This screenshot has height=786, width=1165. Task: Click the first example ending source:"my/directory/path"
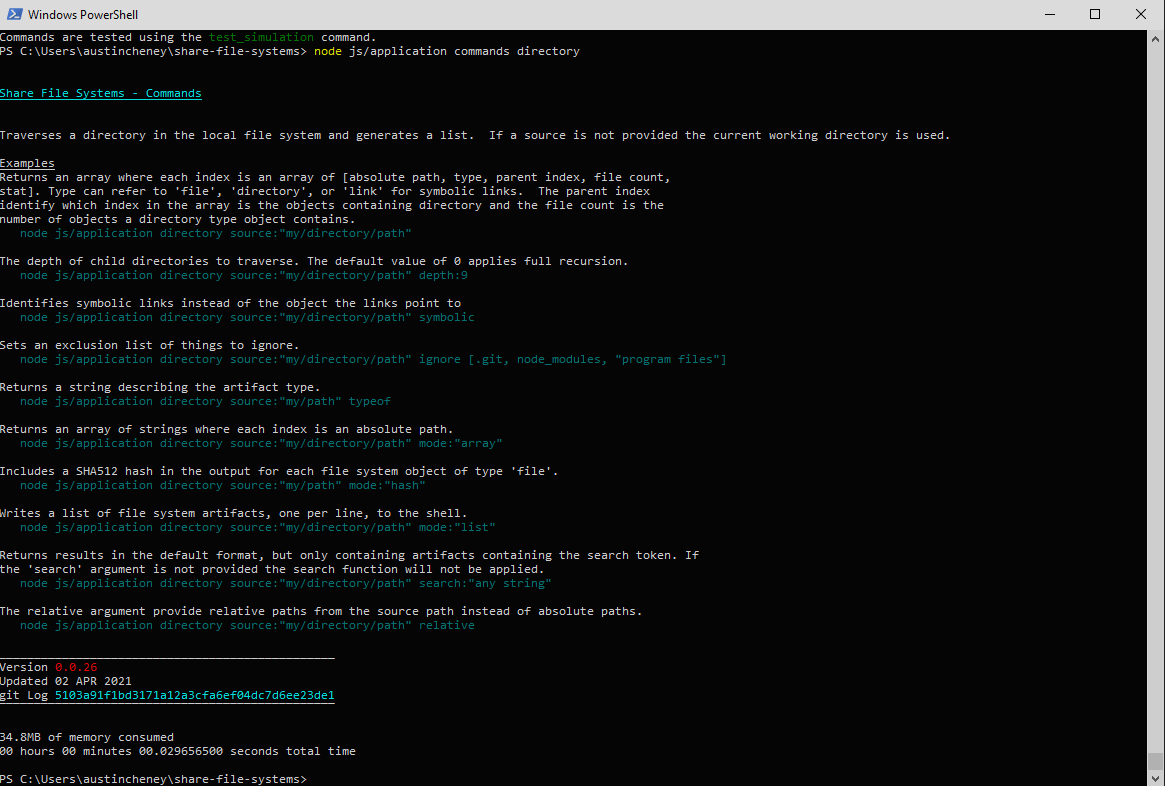pos(215,233)
